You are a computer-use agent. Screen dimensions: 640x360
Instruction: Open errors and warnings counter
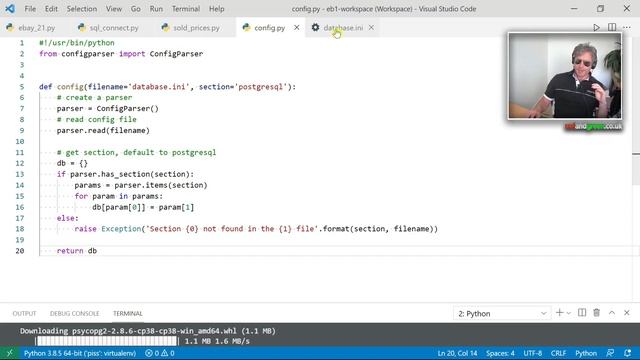click(160, 353)
